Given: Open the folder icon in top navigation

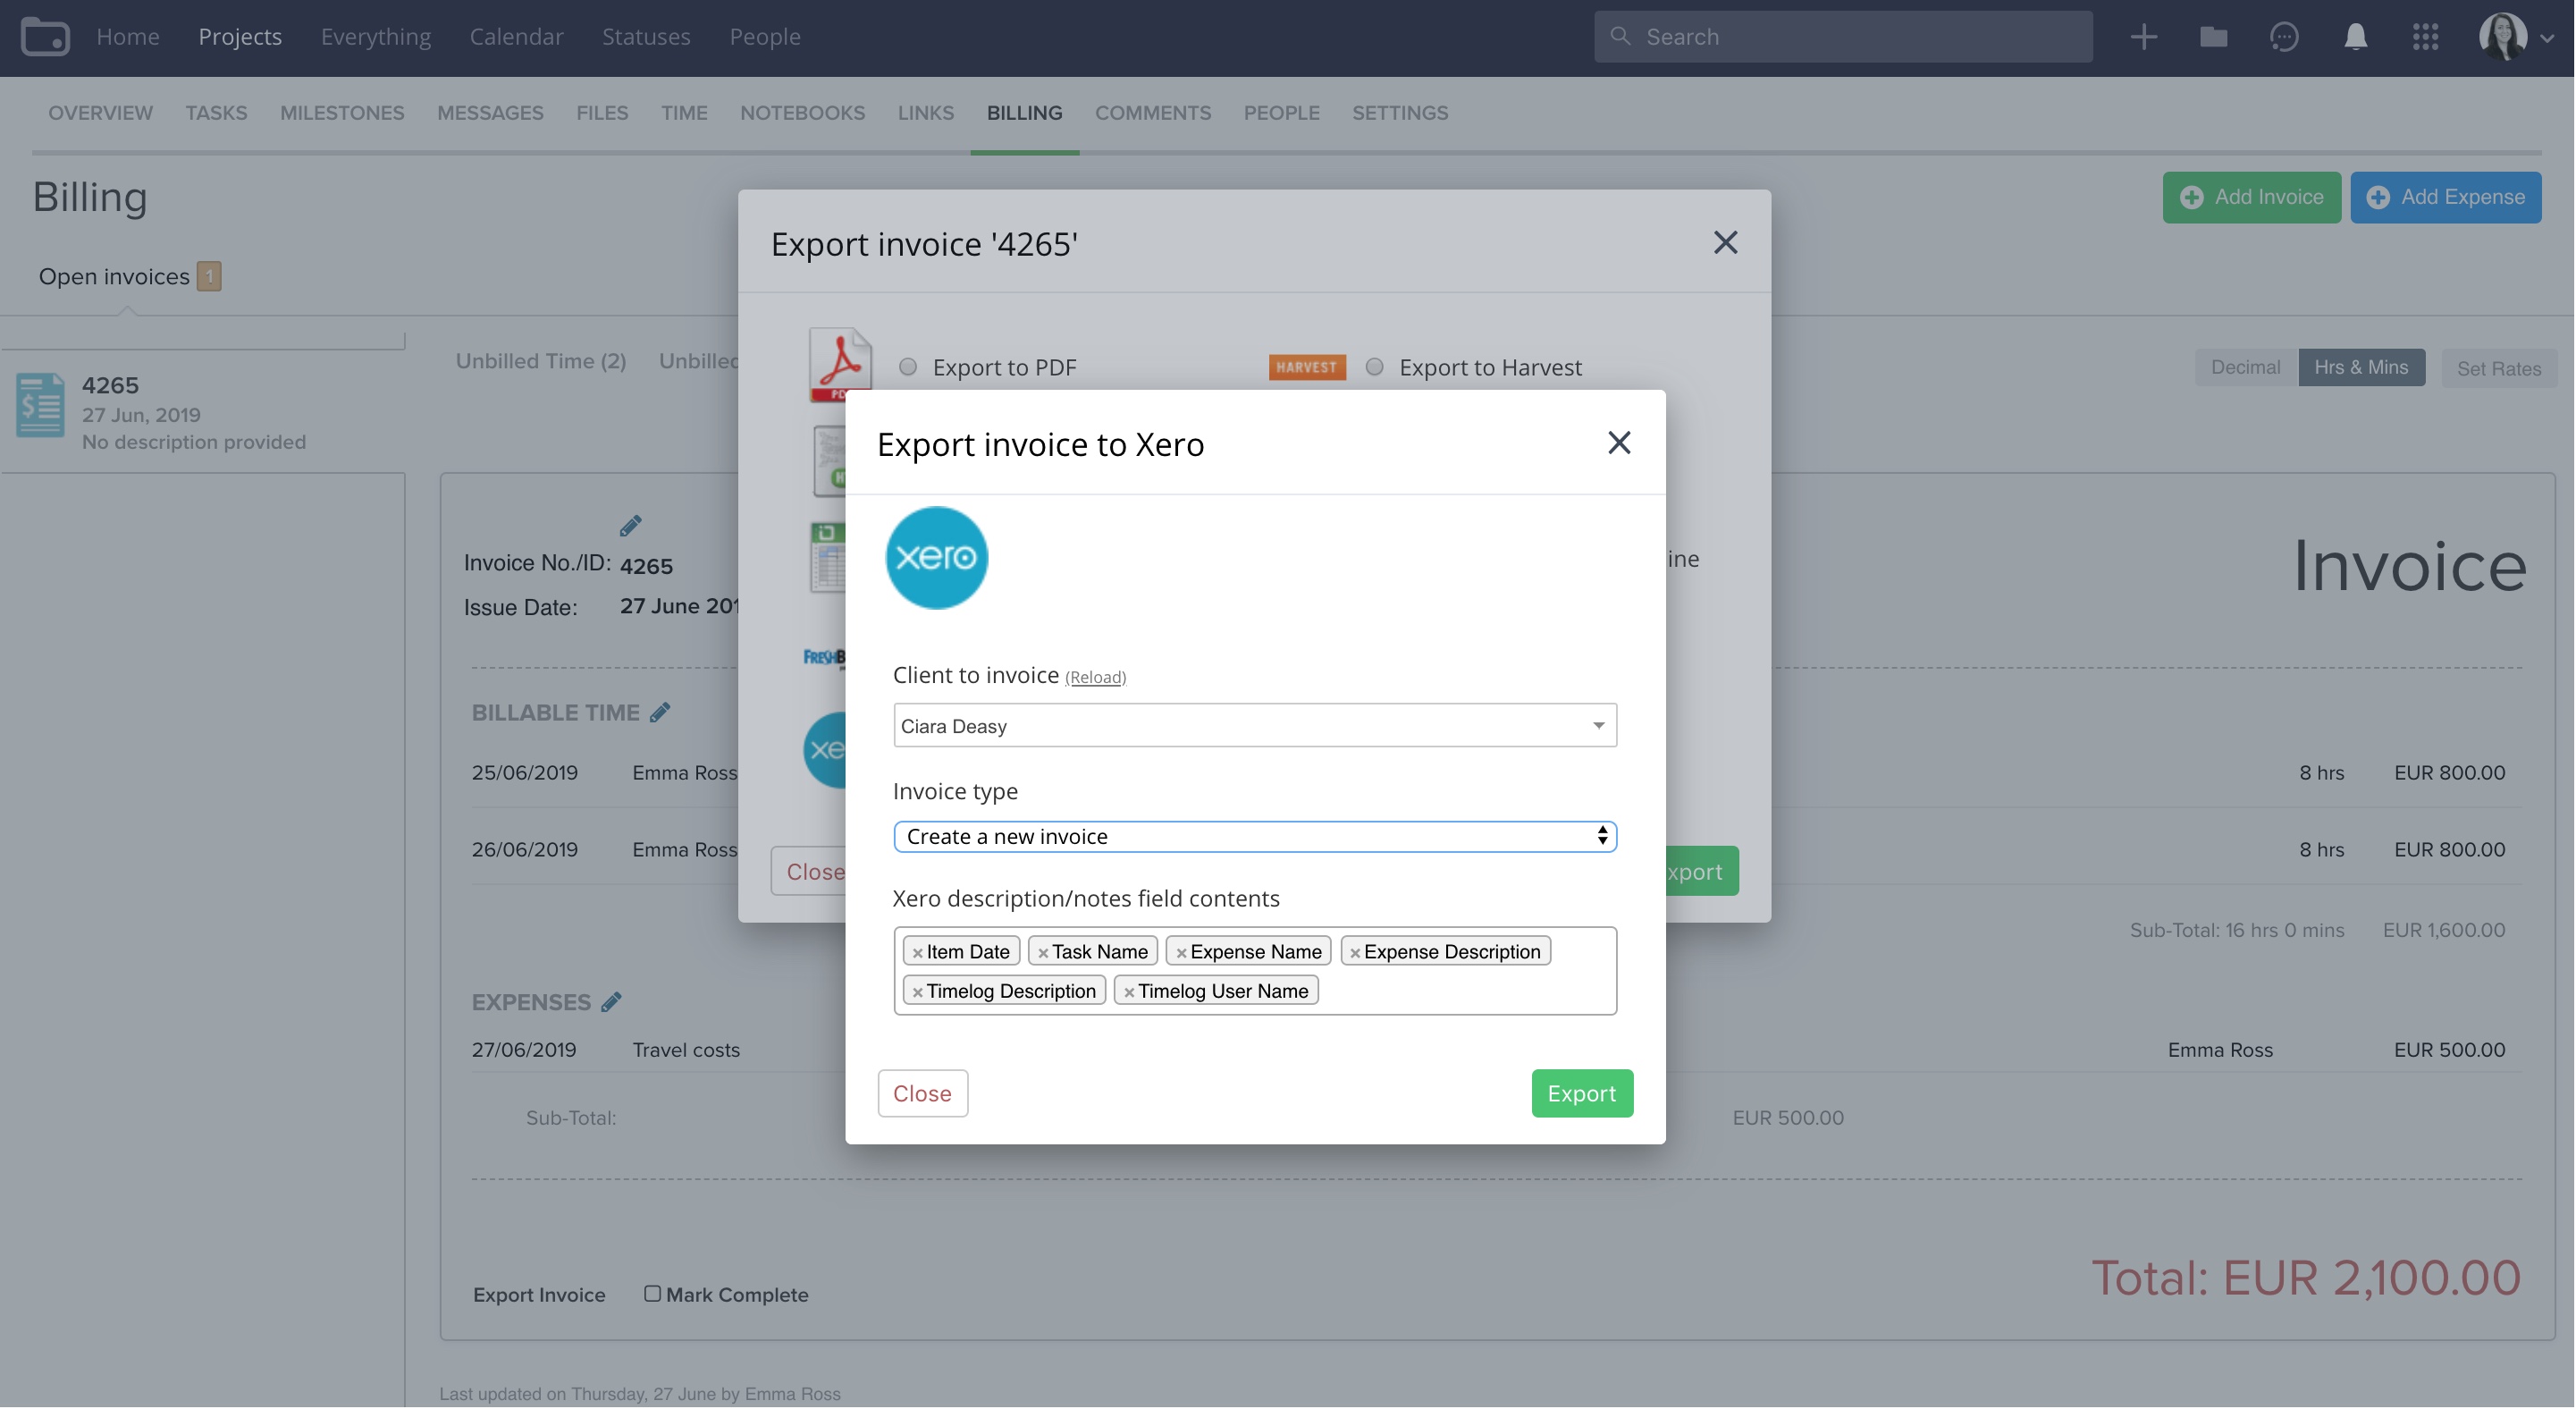Looking at the screenshot, I should coord(2213,37).
